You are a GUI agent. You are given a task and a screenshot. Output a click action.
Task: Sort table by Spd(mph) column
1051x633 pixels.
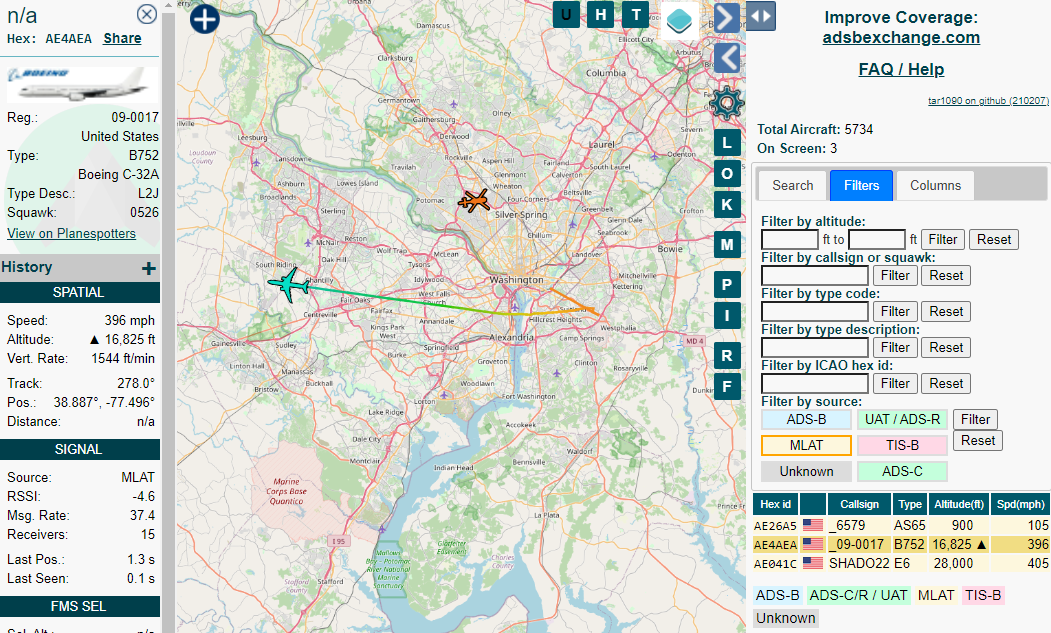pyautogui.click(x=1020, y=504)
